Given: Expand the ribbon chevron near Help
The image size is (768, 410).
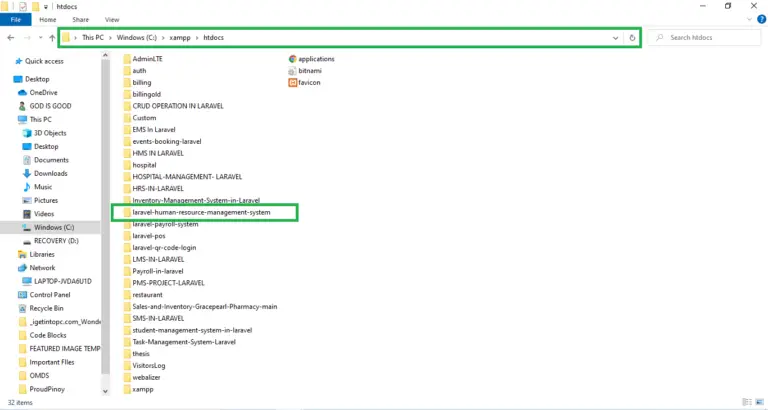Looking at the screenshot, I should pyautogui.click(x=749, y=20).
